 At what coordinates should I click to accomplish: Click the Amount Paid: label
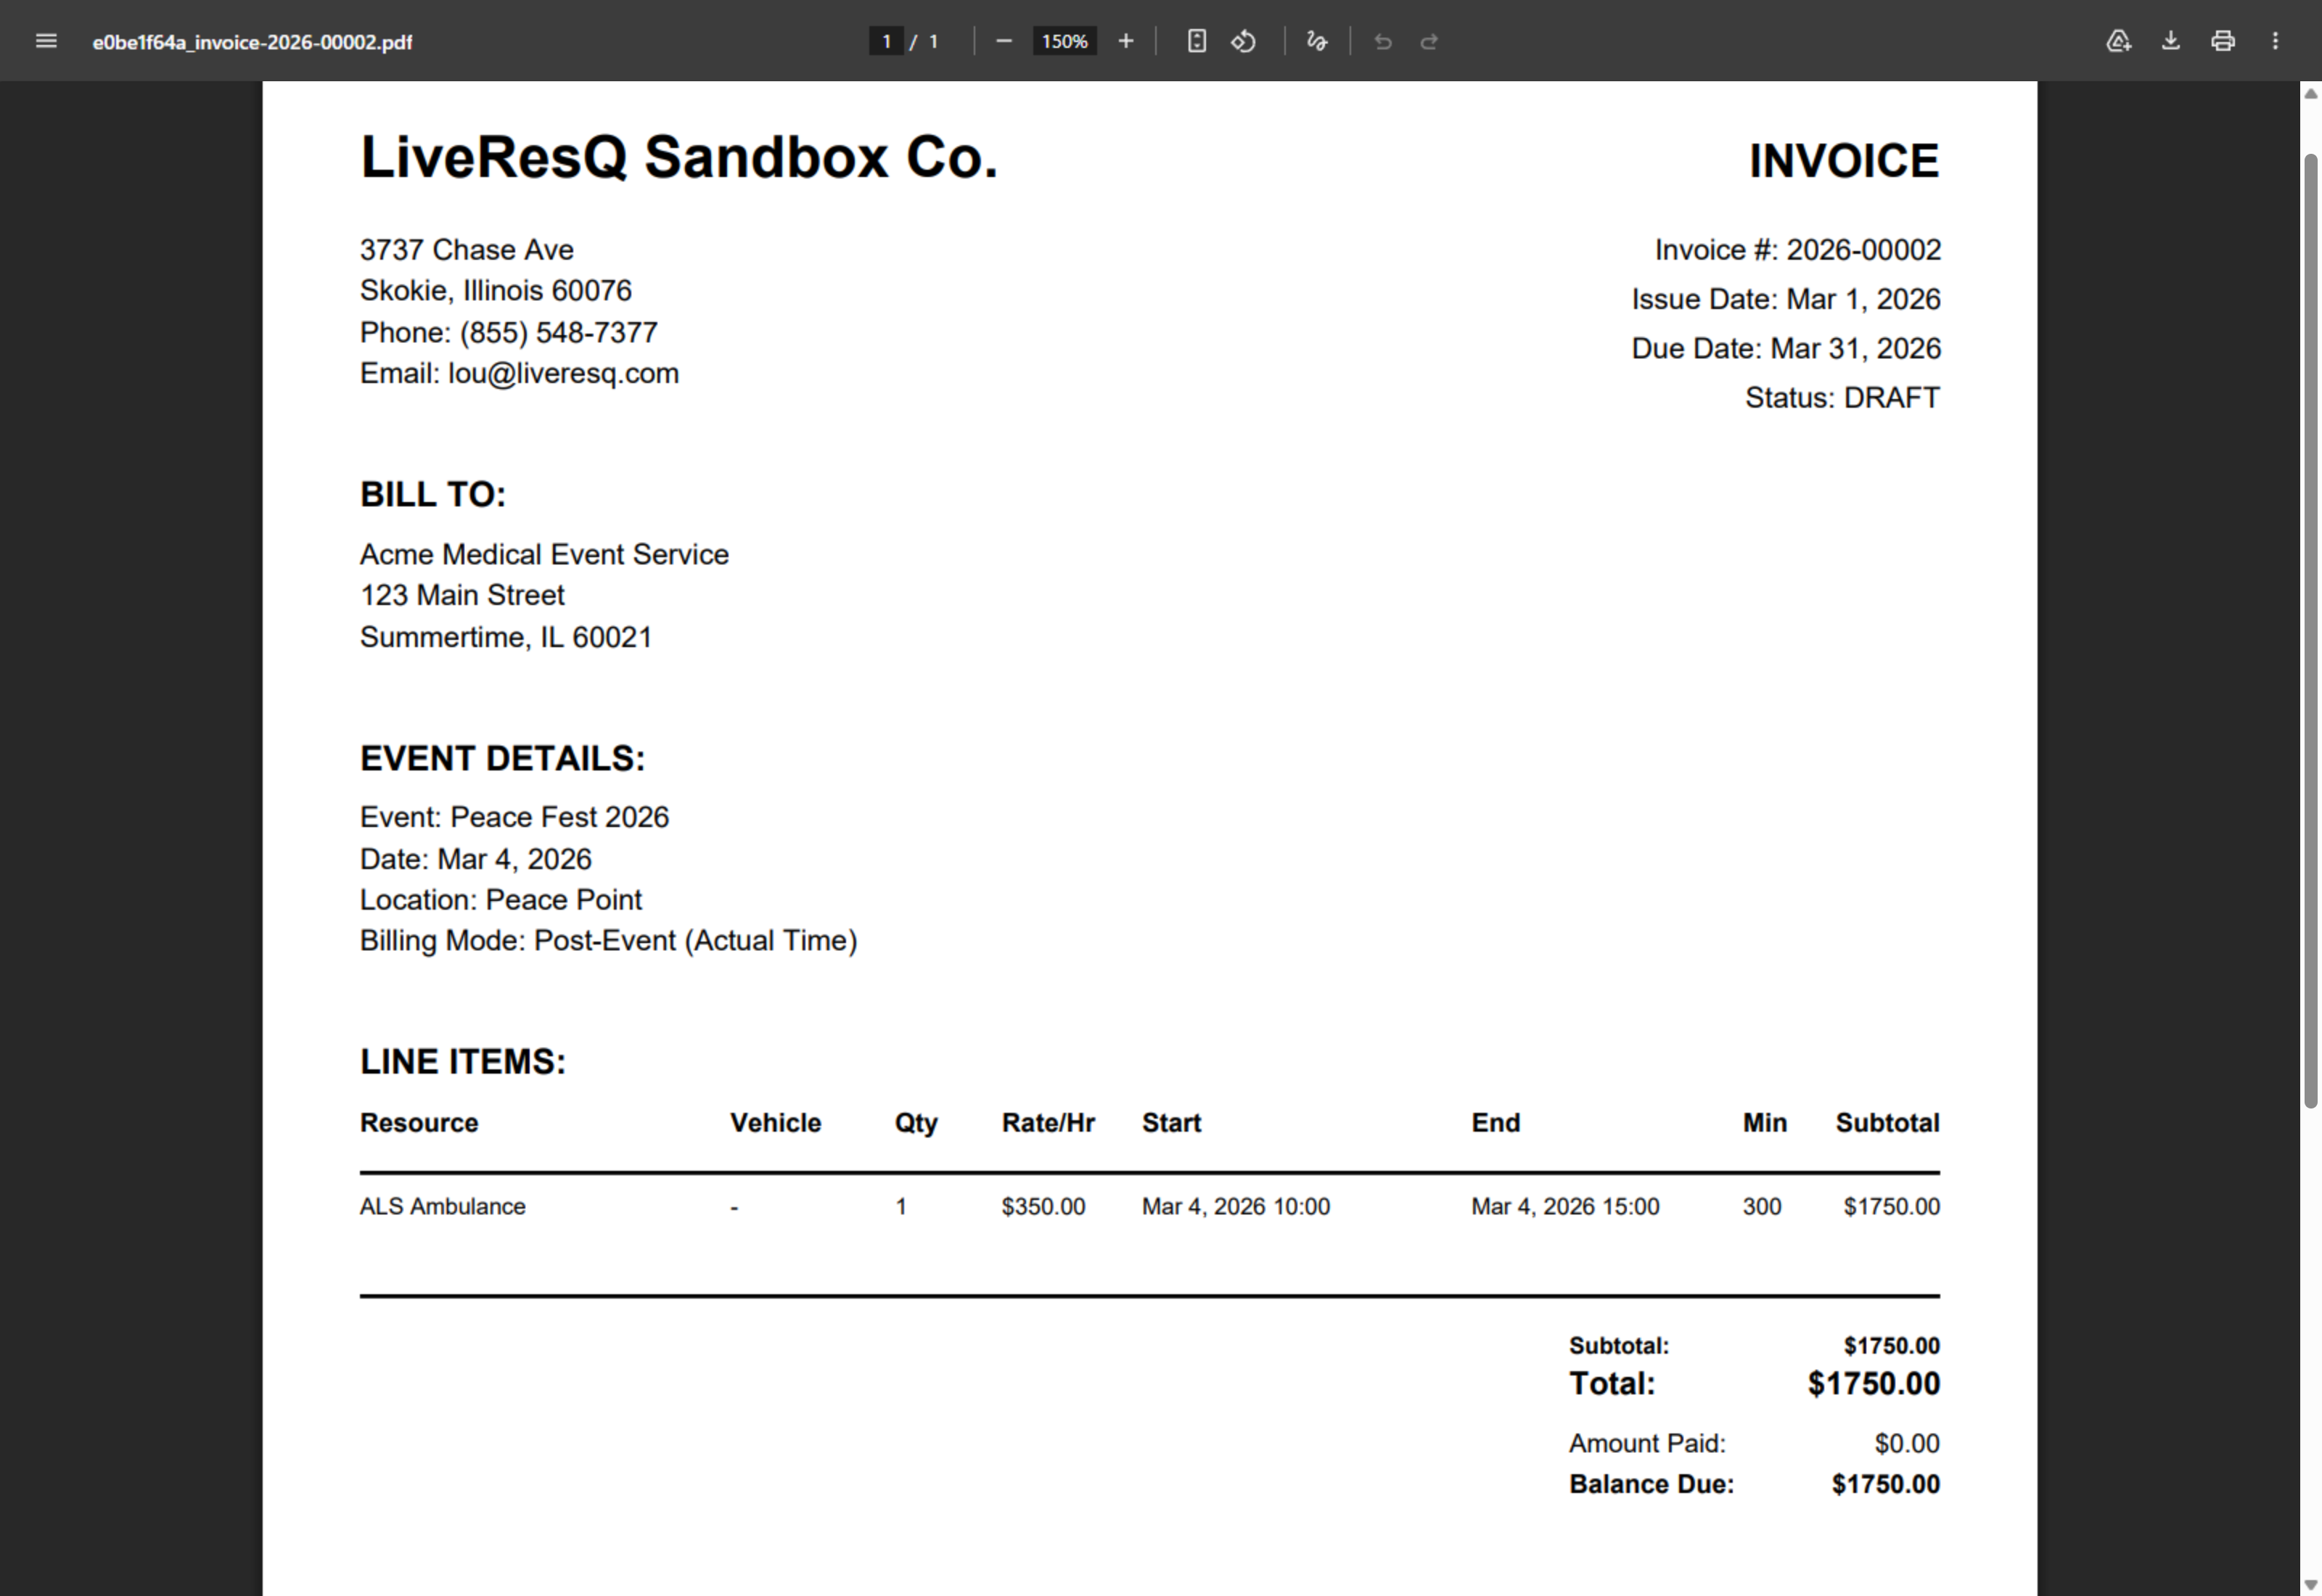1647,1444
